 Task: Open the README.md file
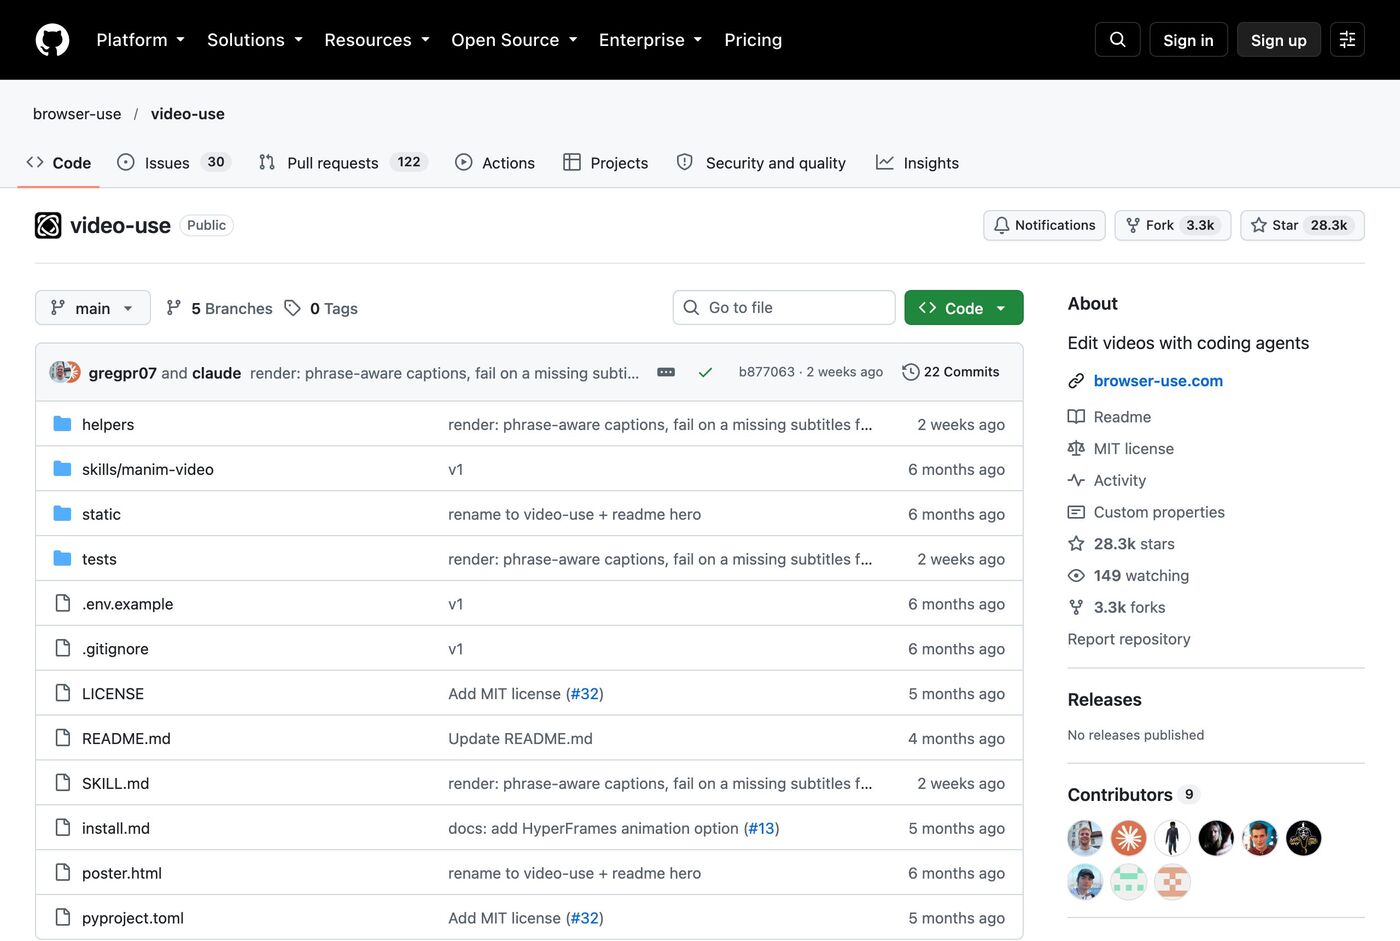[x=126, y=739]
